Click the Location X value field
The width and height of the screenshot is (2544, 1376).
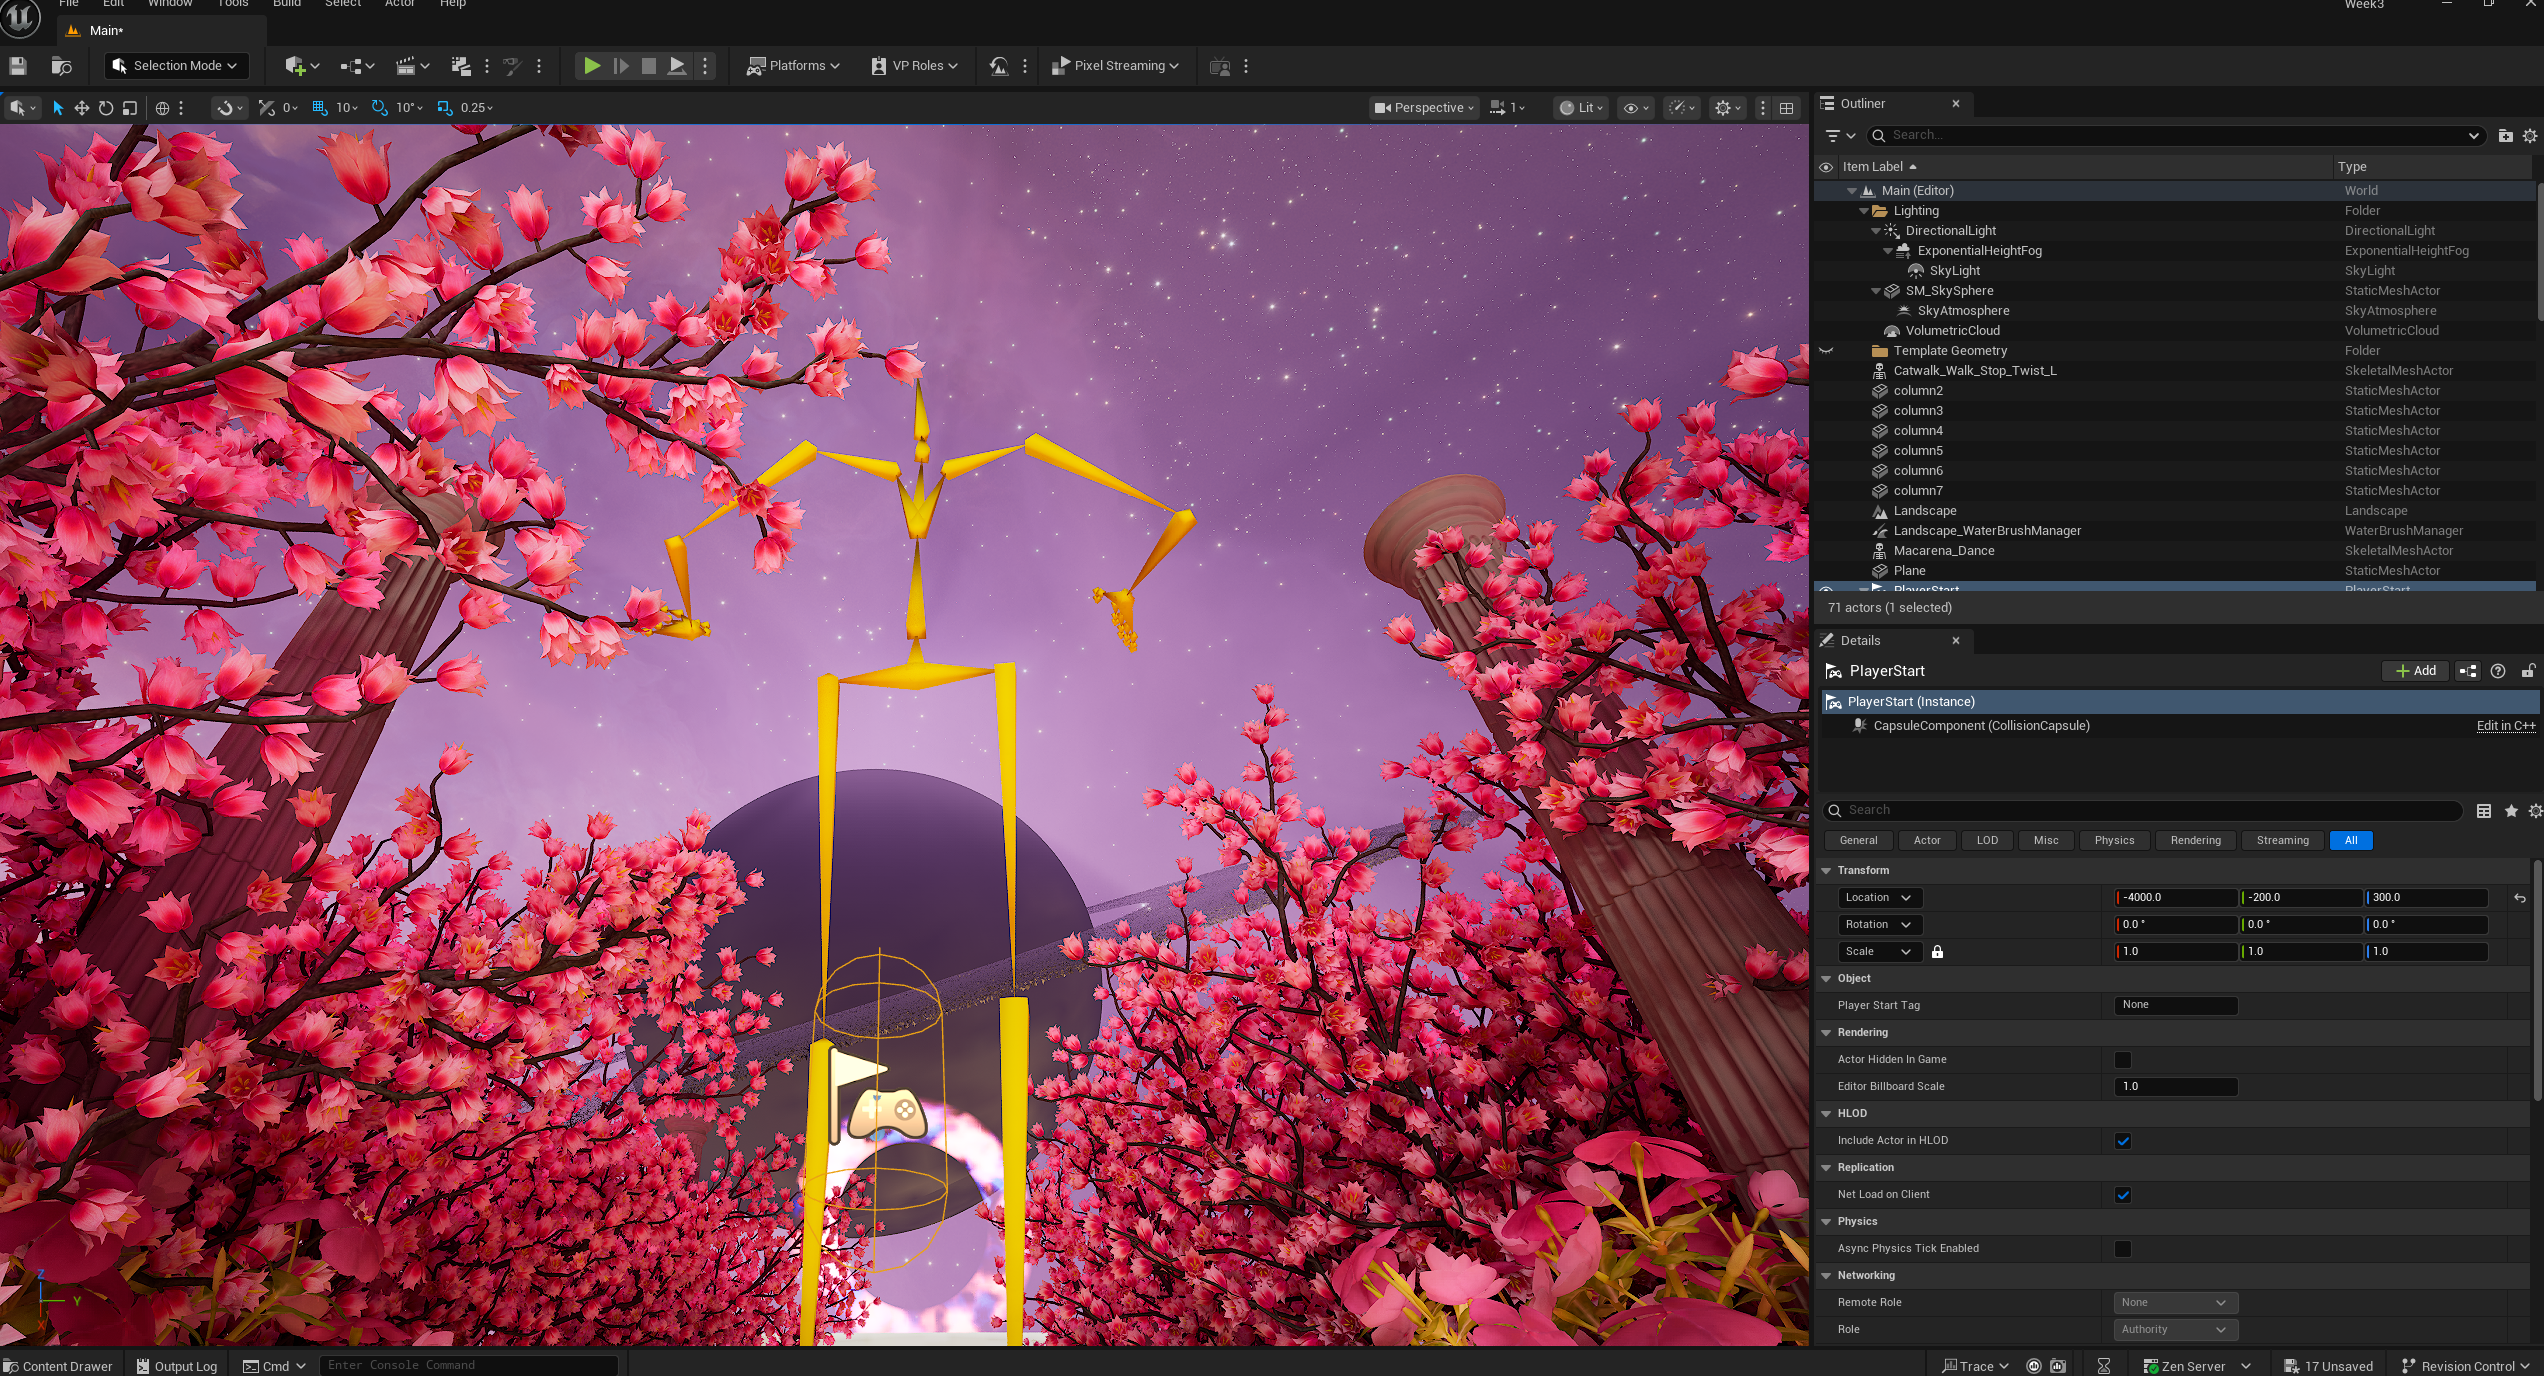coord(2176,898)
